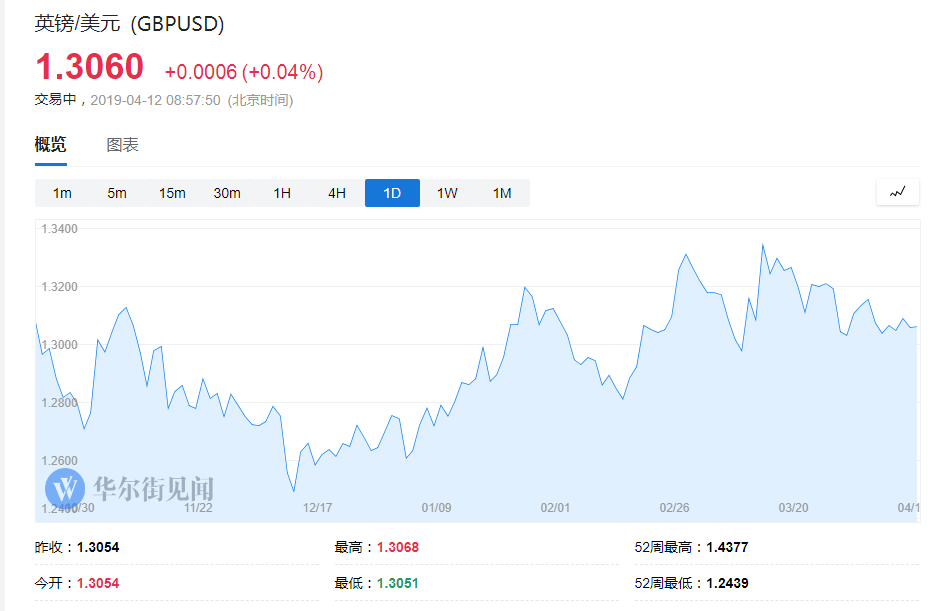Select the active 1D interval

point(392,193)
